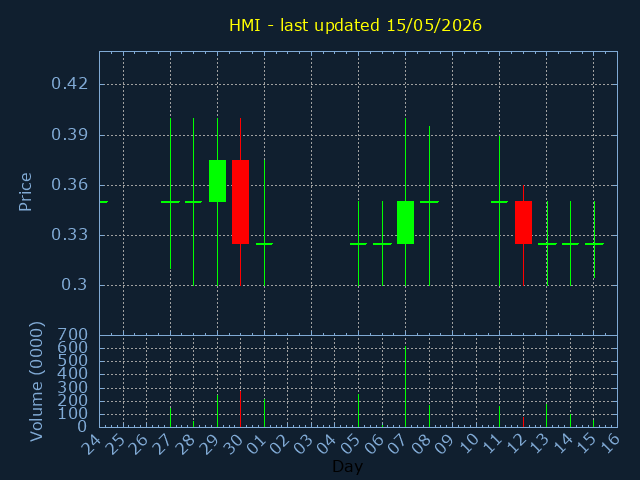Click the green volume bar on day 27
This screenshot has width=640, height=480.
click(x=170, y=417)
